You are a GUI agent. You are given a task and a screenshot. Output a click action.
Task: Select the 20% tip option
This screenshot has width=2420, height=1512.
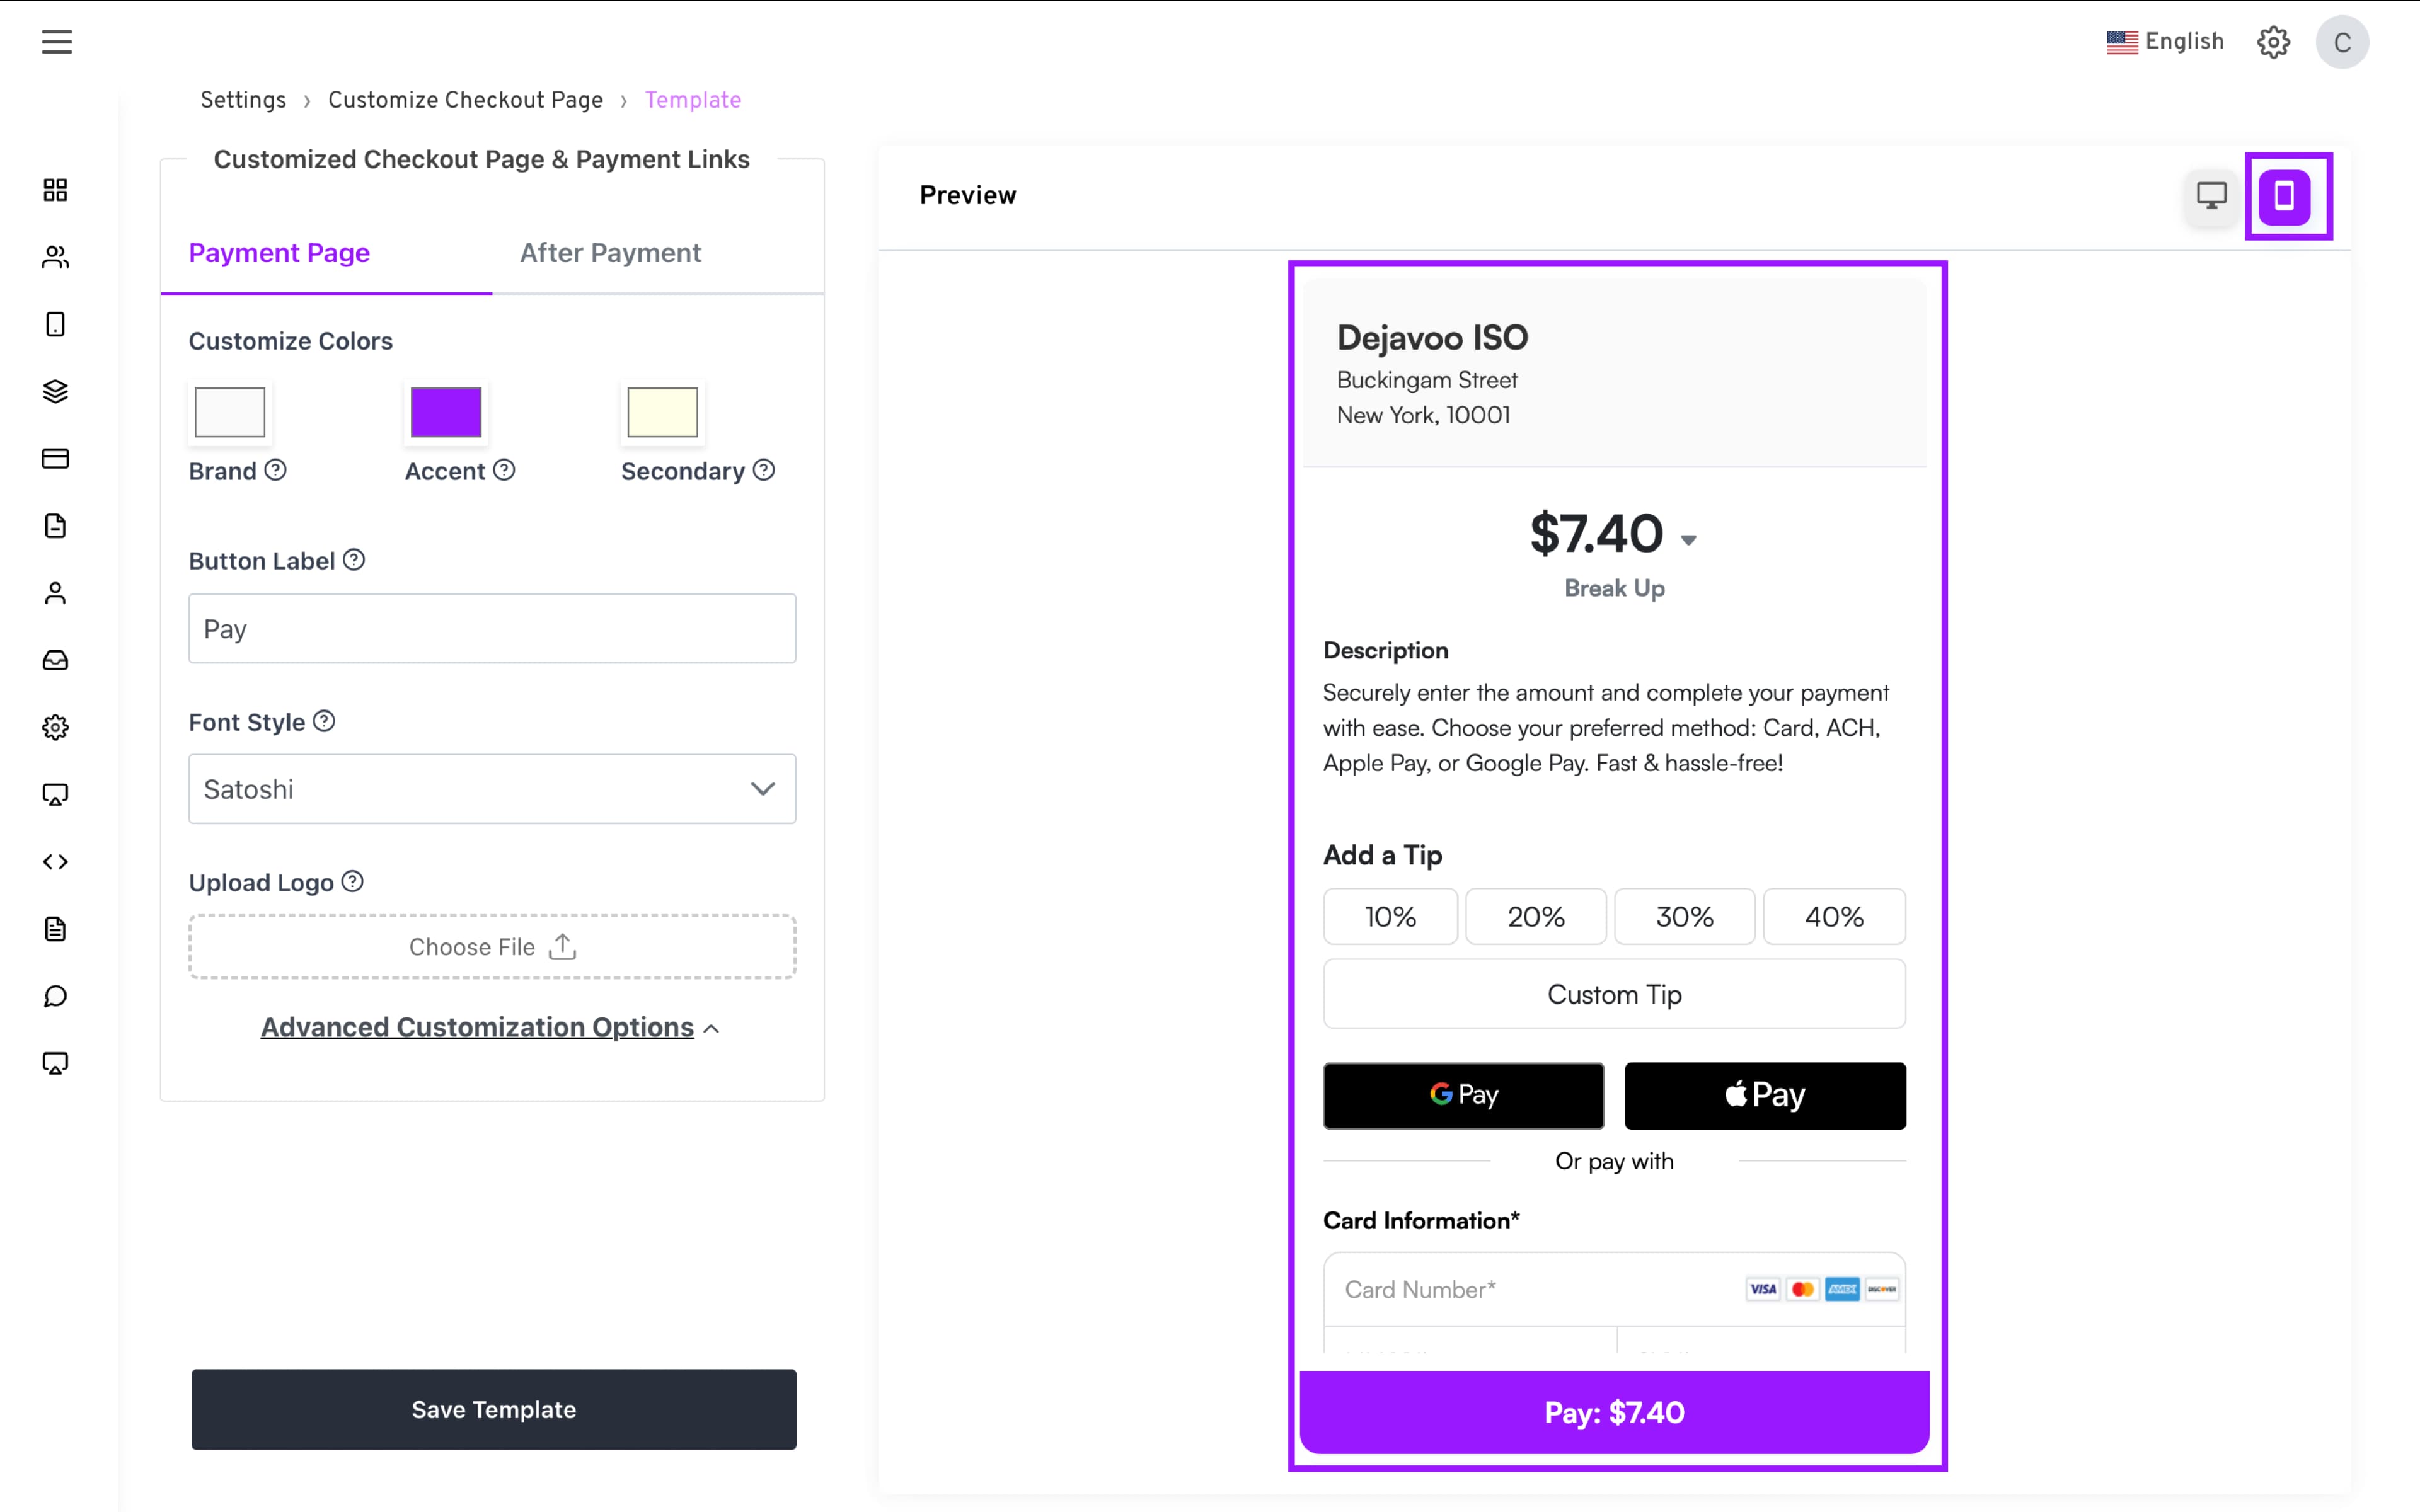point(1535,917)
